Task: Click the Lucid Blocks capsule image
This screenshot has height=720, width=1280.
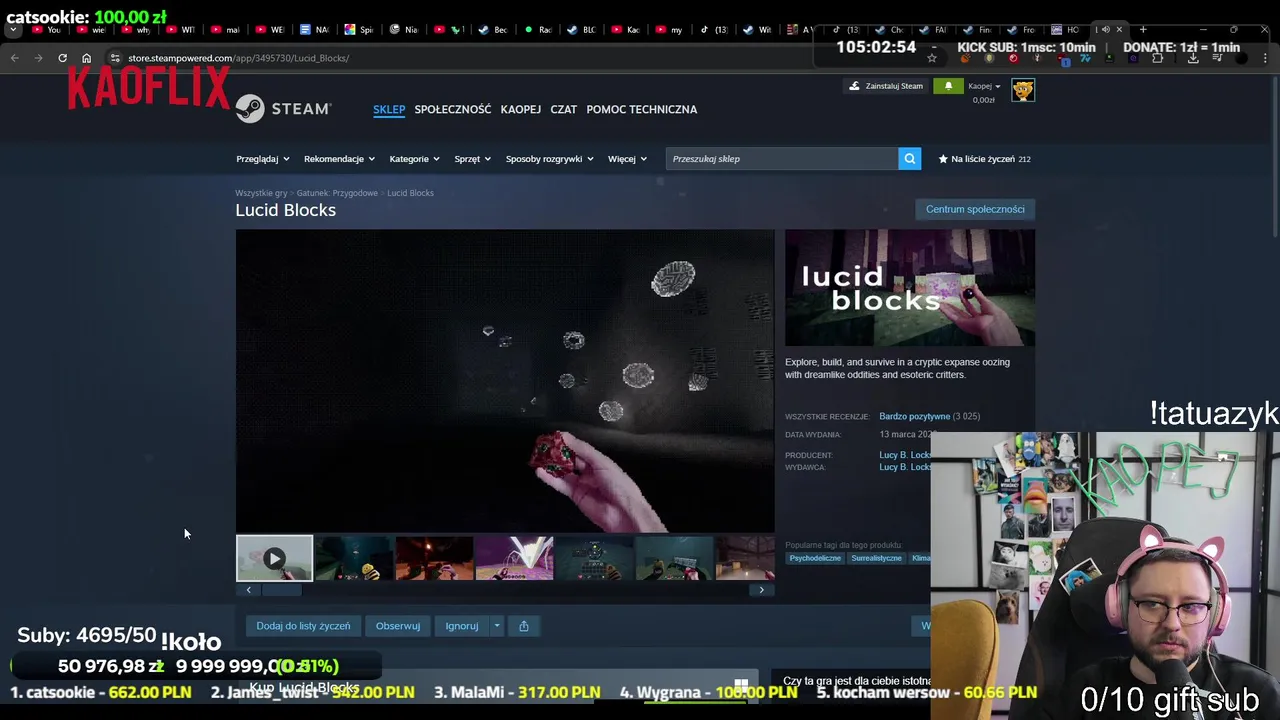Action: (910, 288)
